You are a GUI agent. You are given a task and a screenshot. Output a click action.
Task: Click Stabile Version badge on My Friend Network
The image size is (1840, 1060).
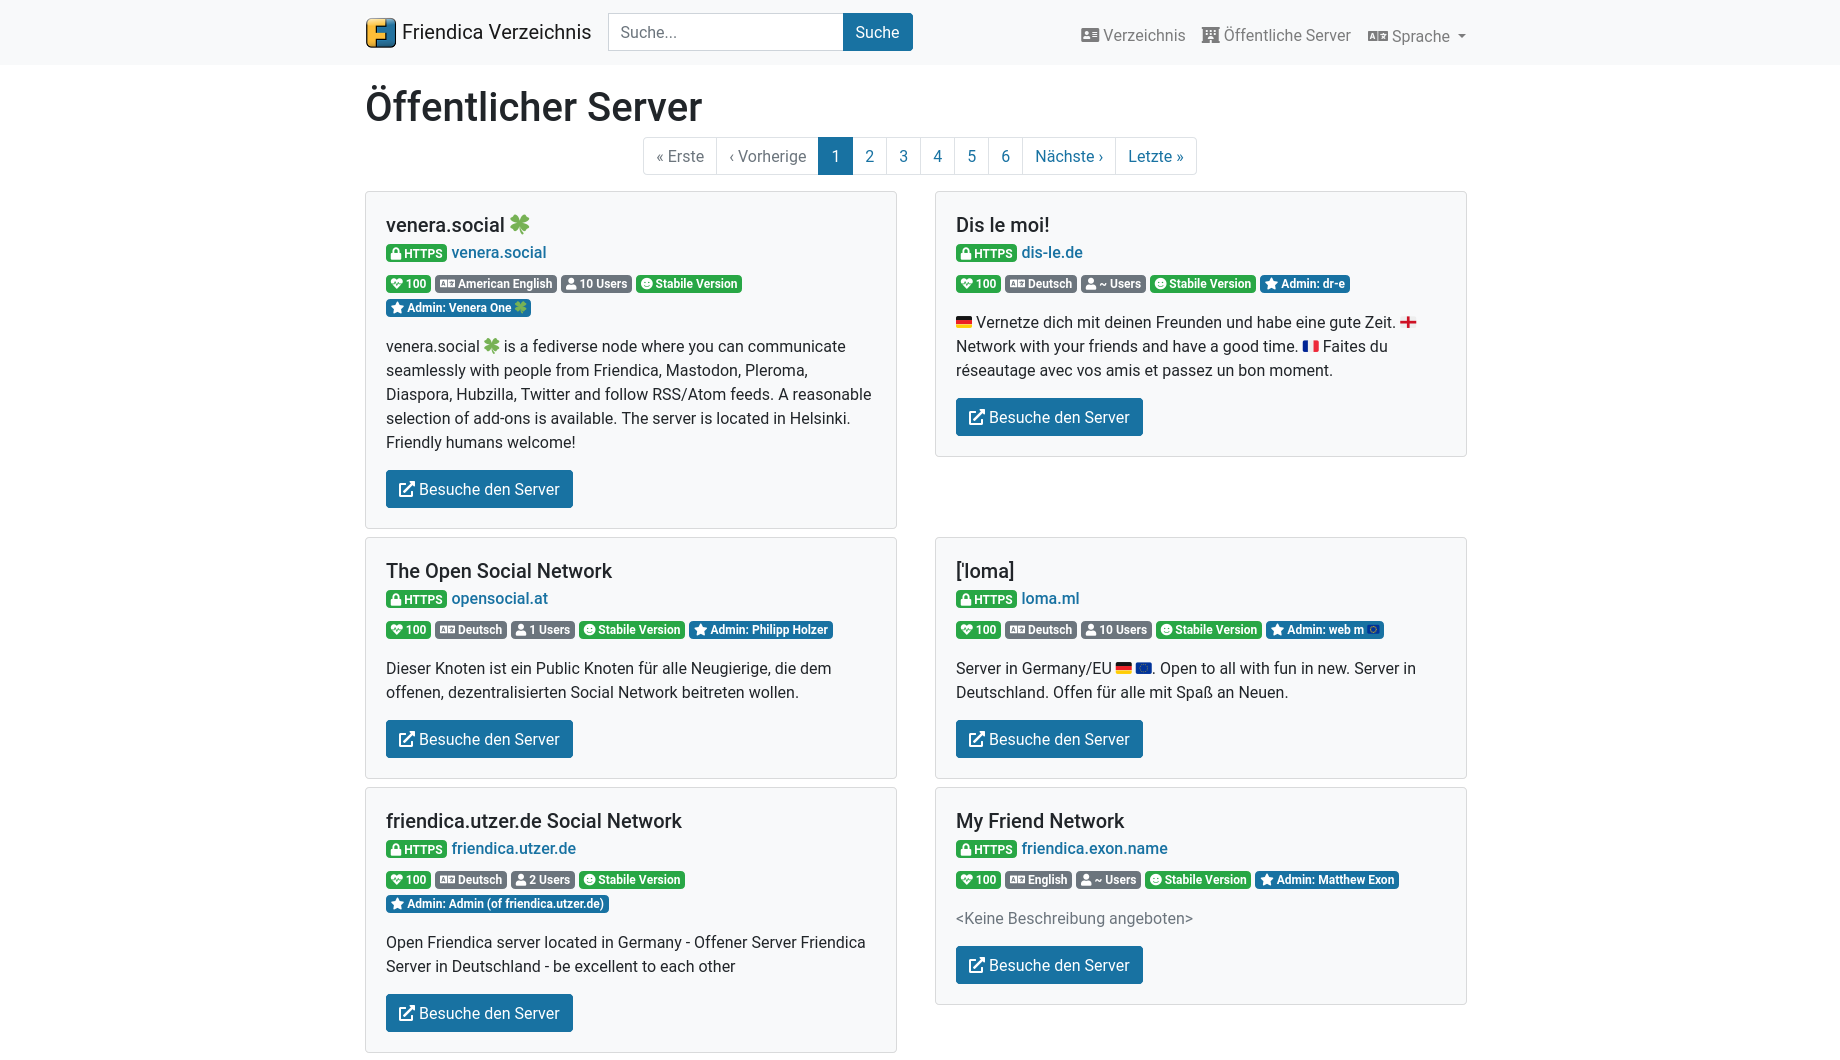coord(1198,880)
